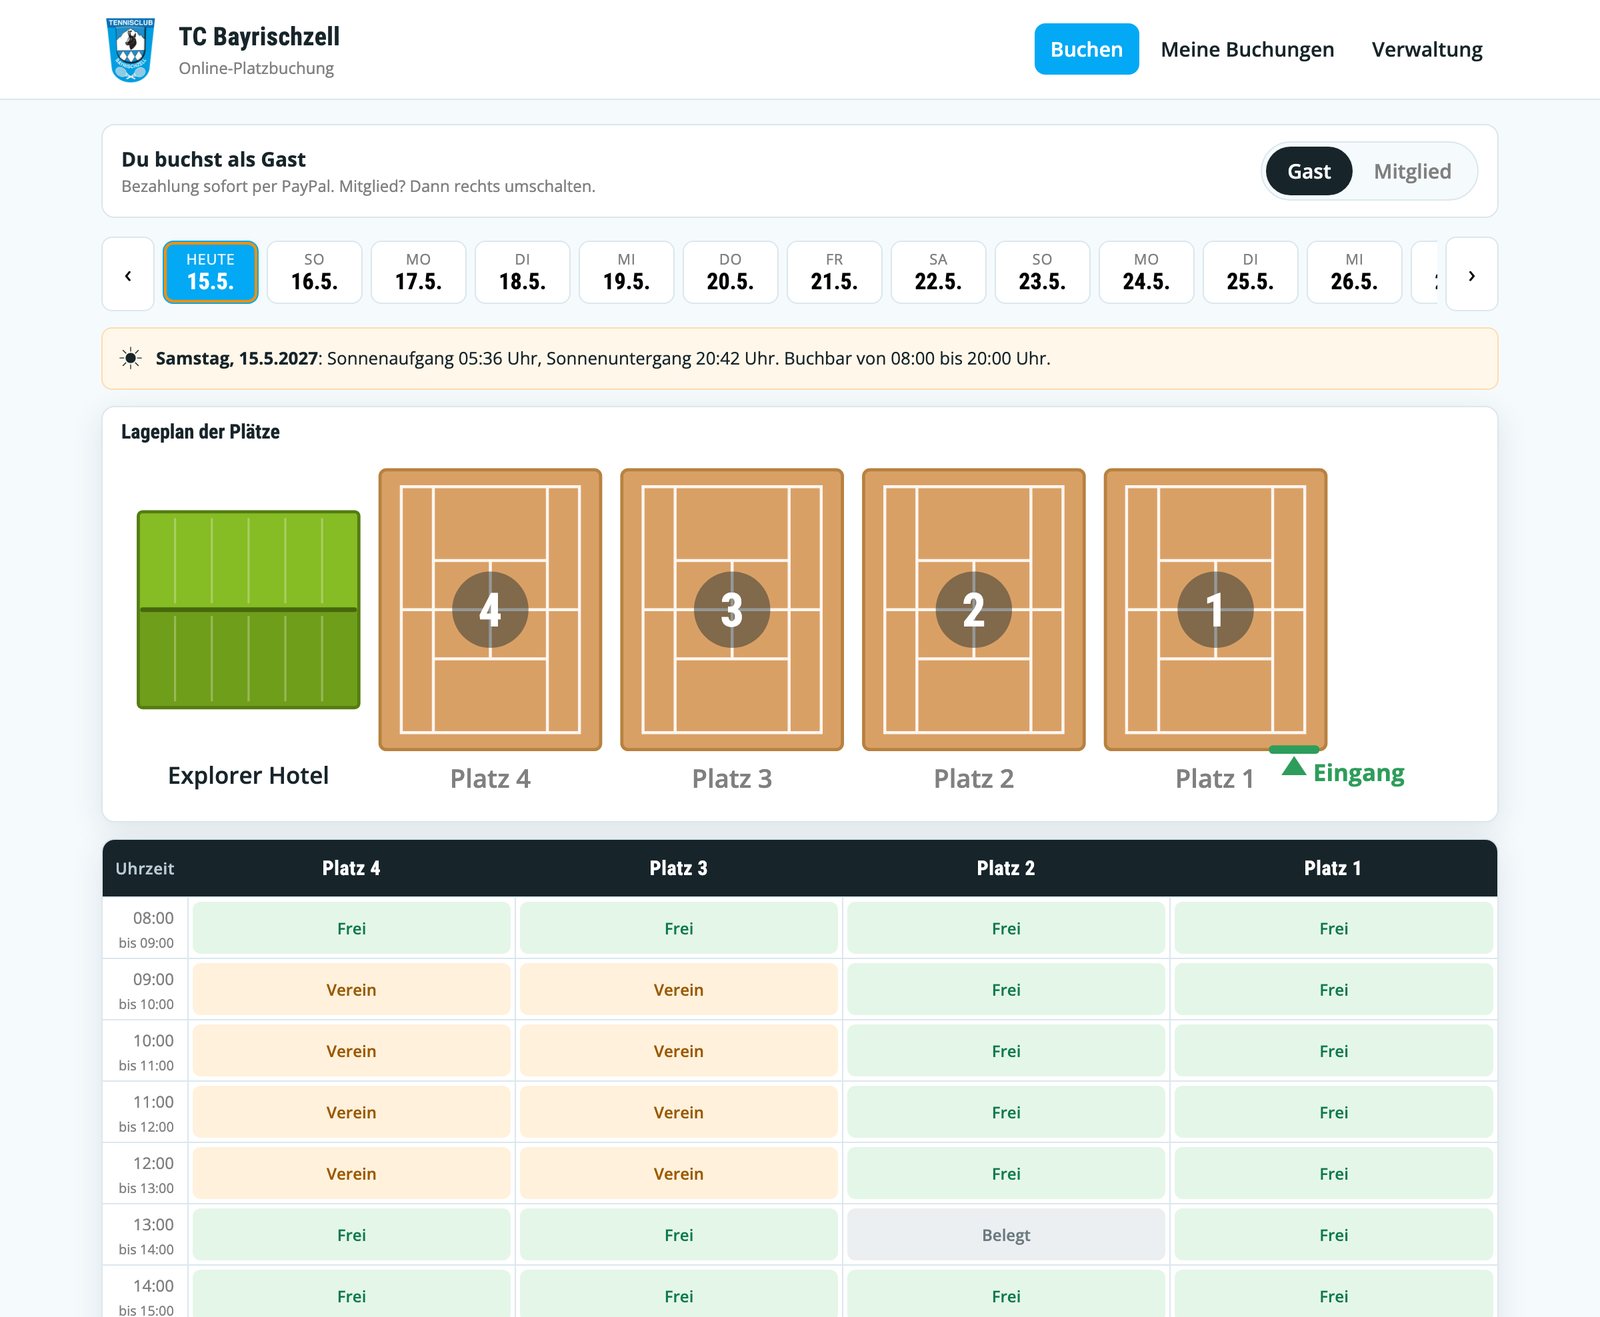The height and width of the screenshot is (1317, 1600).
Task: Book free 09:00 slot on Platz 2
Action: pyautogui.click(x=1006, y=990)
